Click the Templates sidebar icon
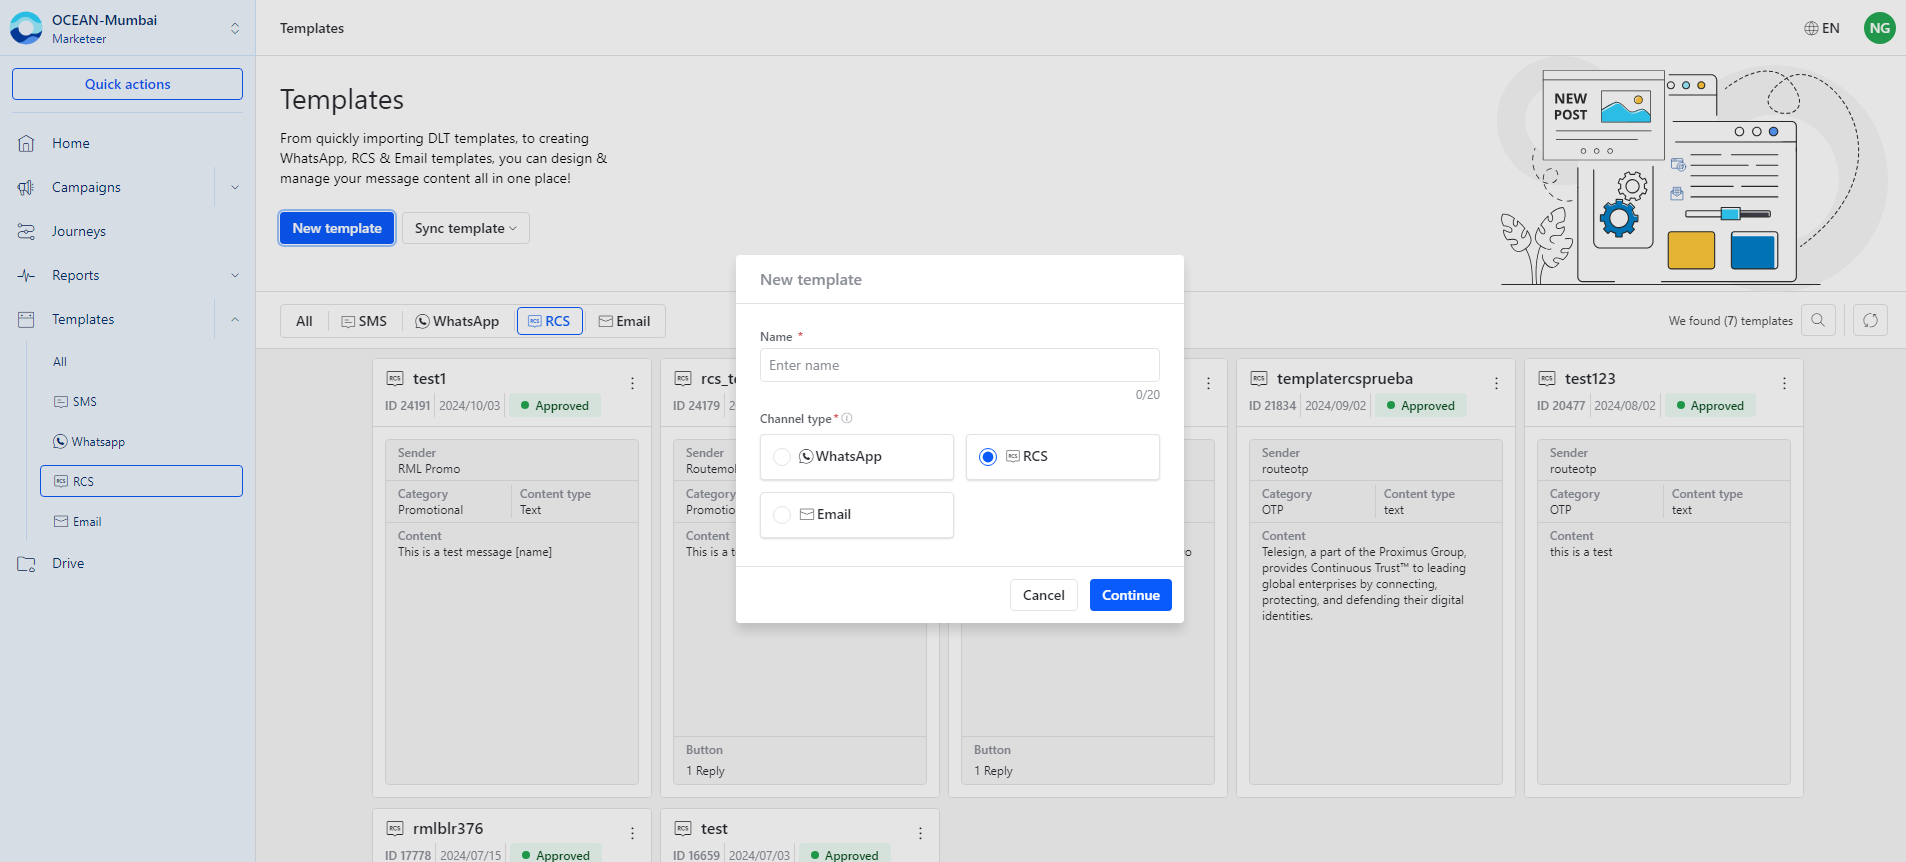 click(26, 319)
